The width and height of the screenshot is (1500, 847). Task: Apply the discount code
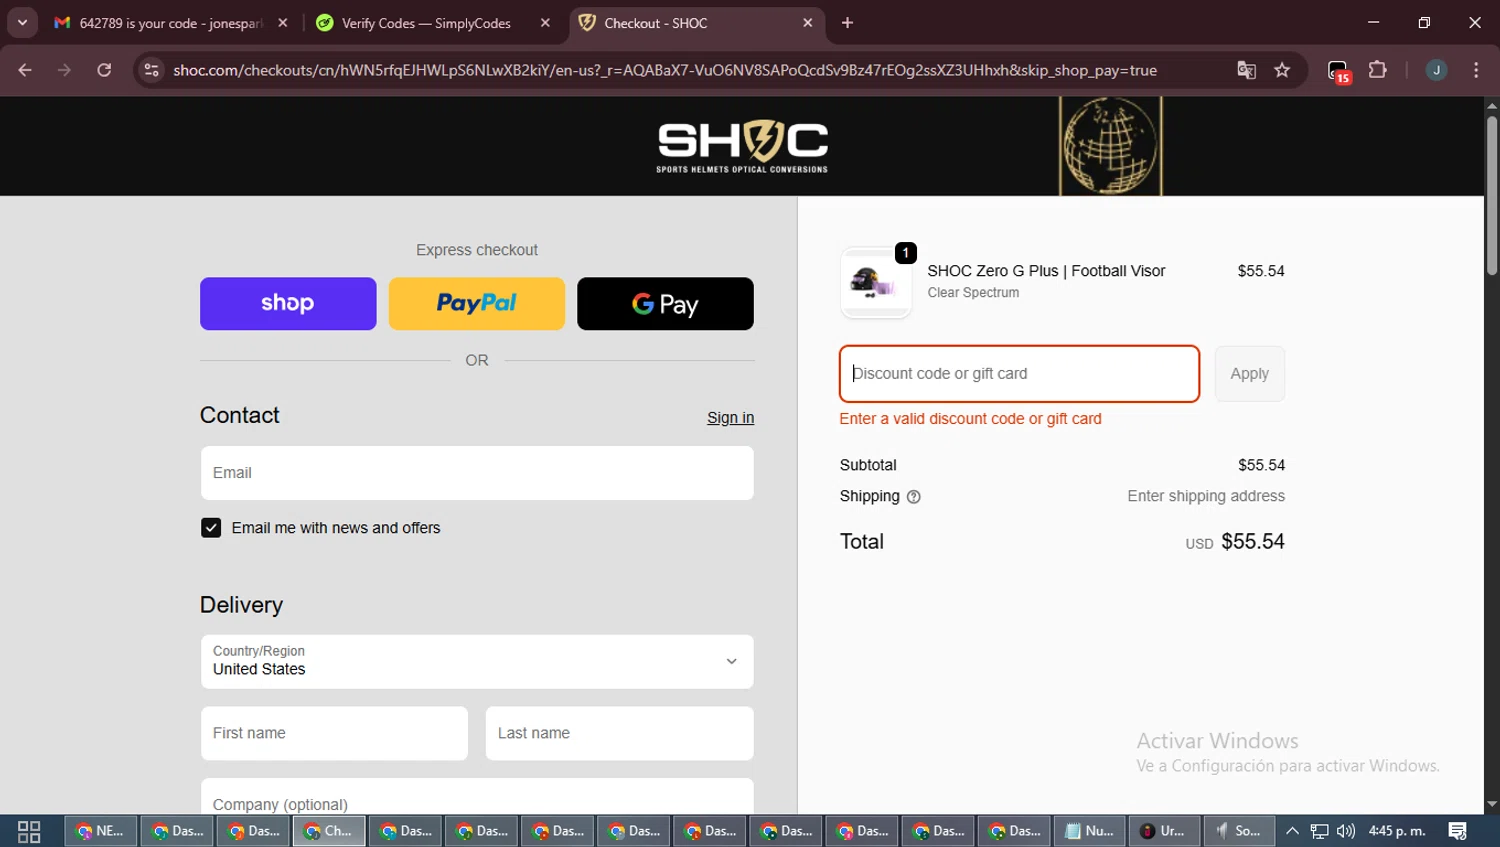[1250, 374]
